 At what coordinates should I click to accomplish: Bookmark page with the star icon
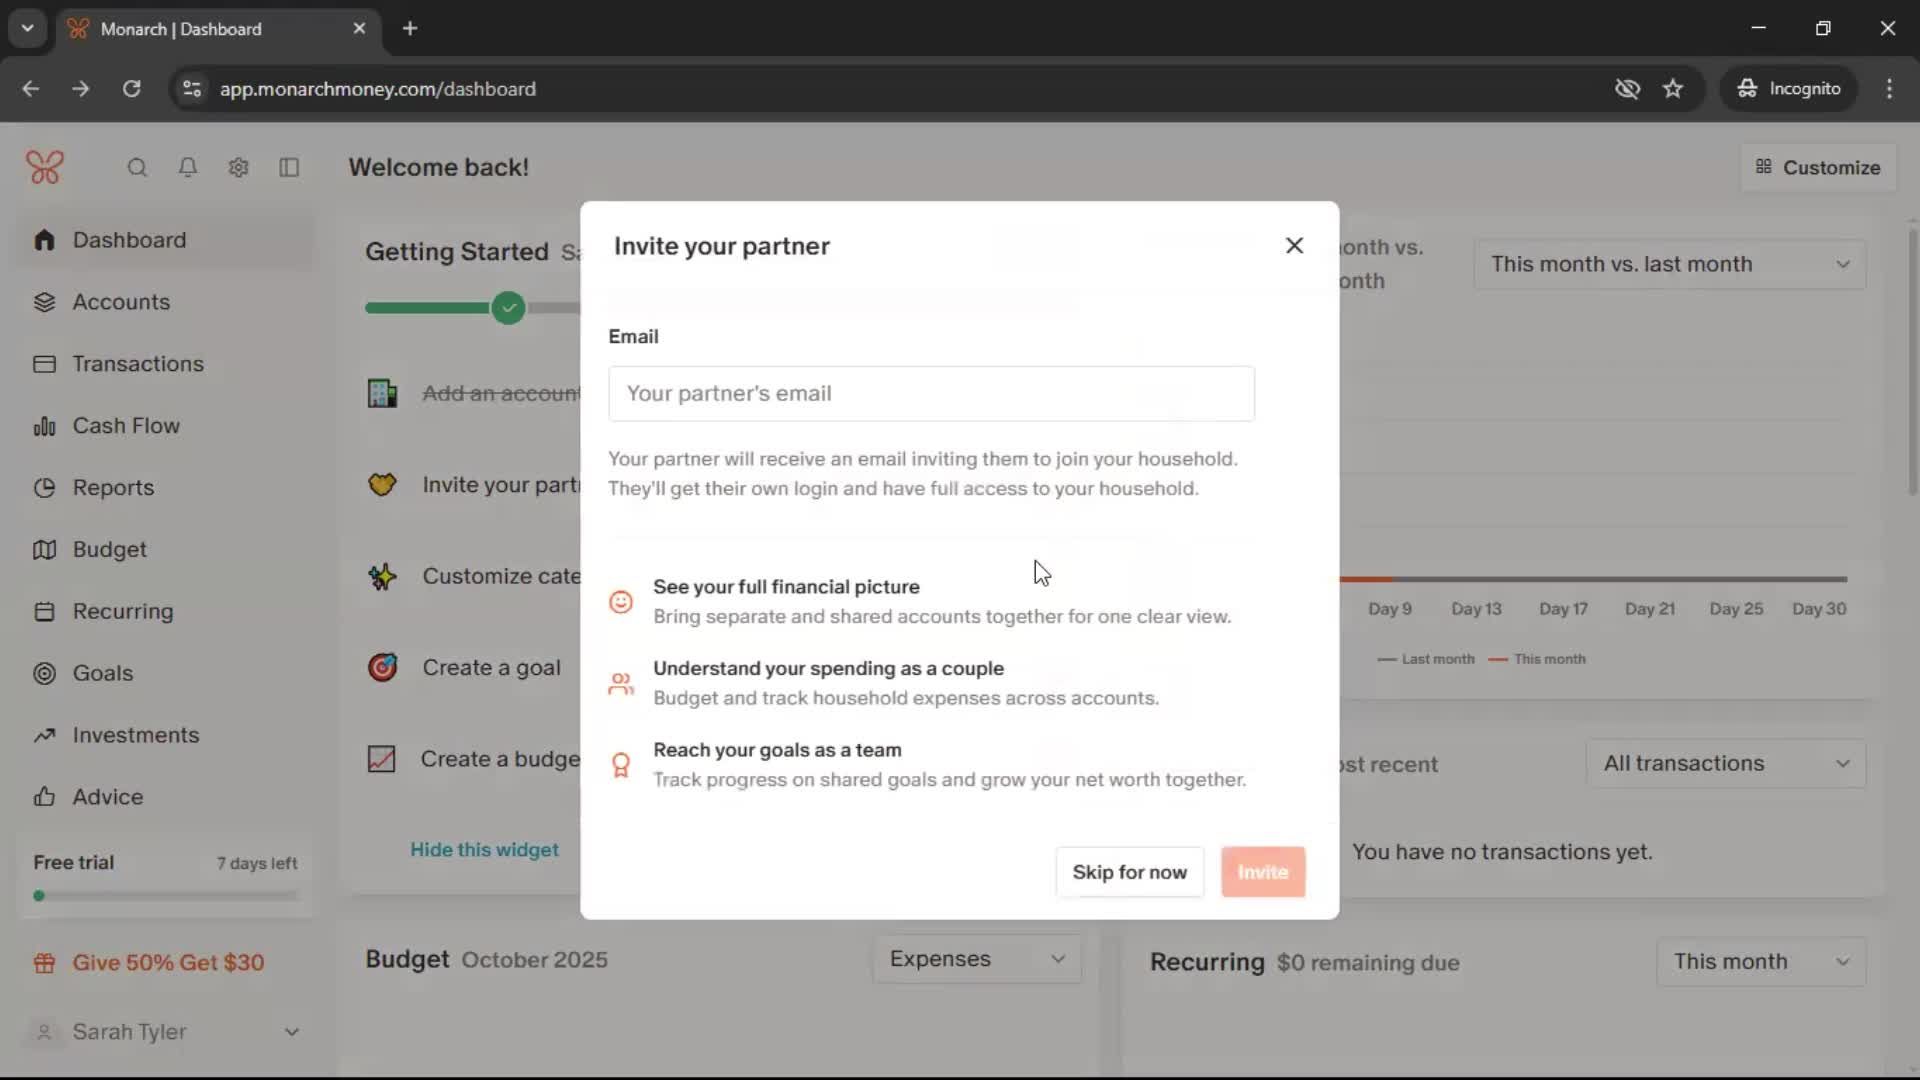click(x=1673, y=89)
